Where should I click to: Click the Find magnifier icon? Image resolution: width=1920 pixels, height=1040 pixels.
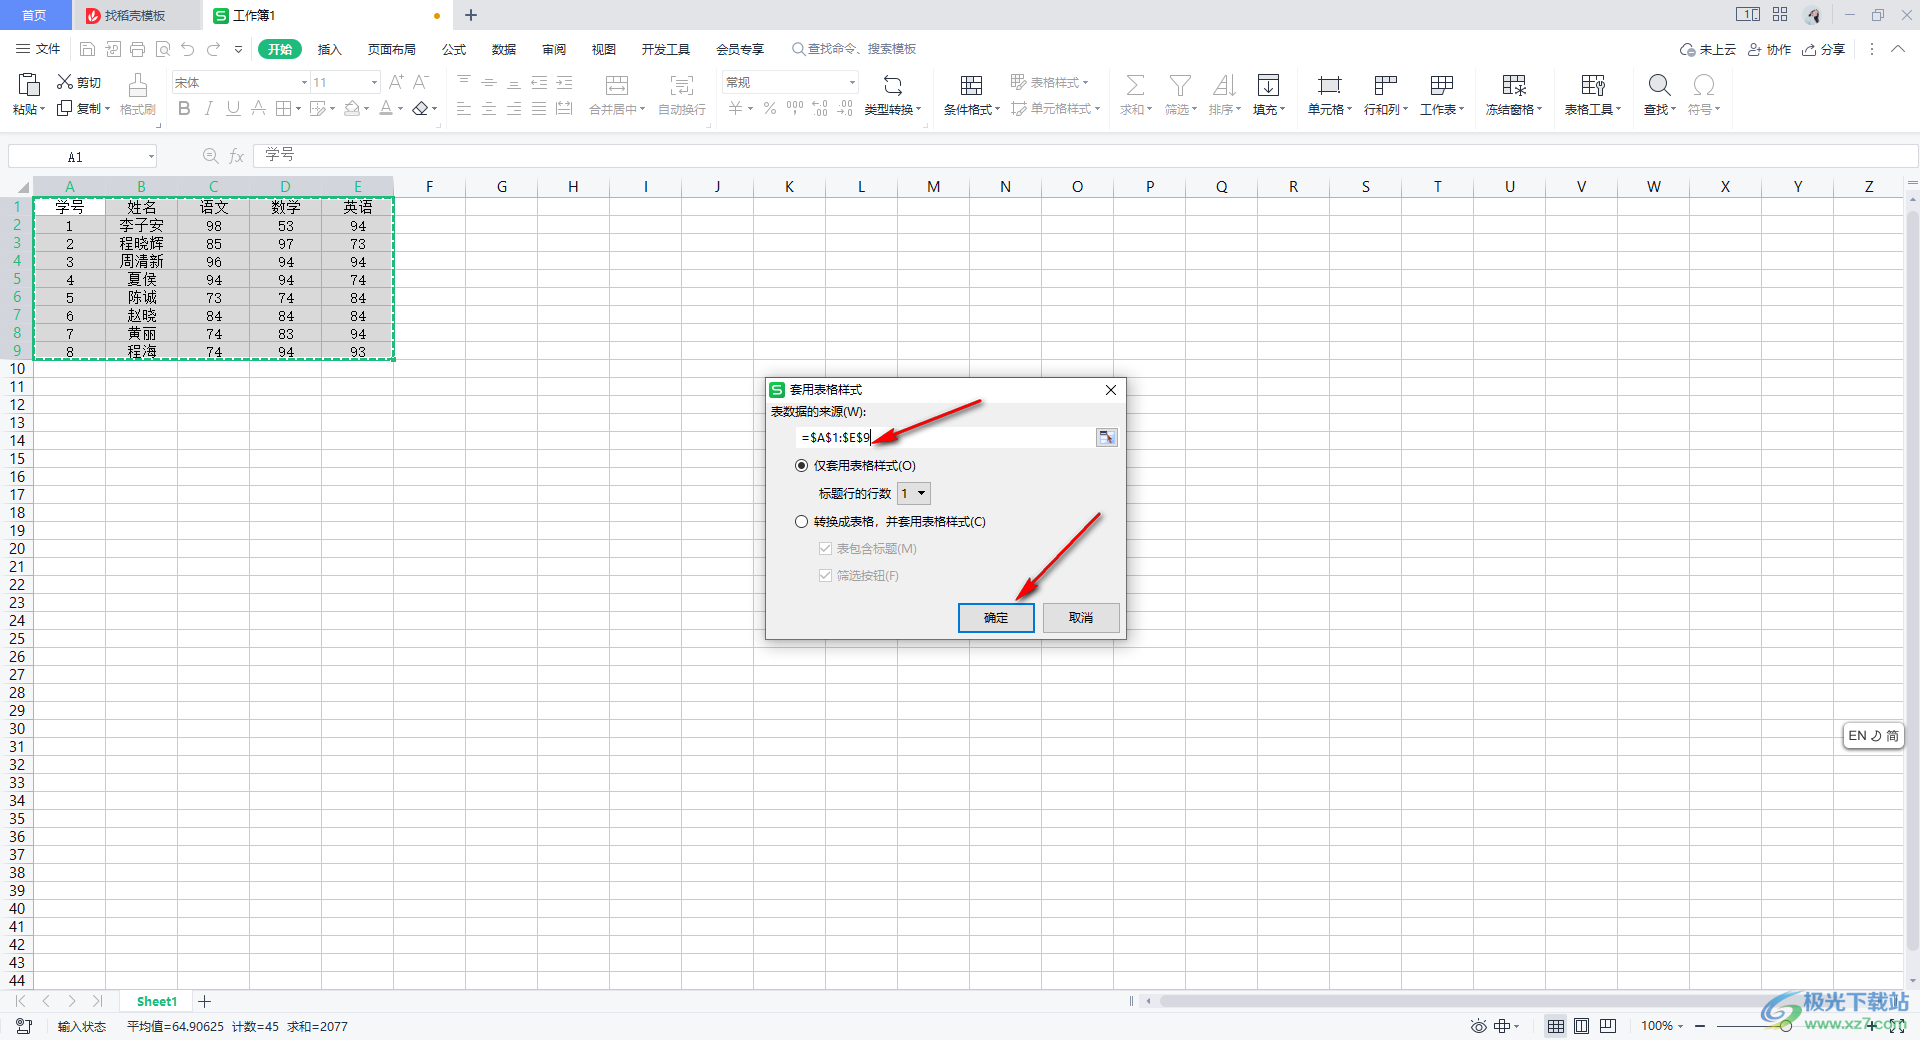pos(1659,86)
